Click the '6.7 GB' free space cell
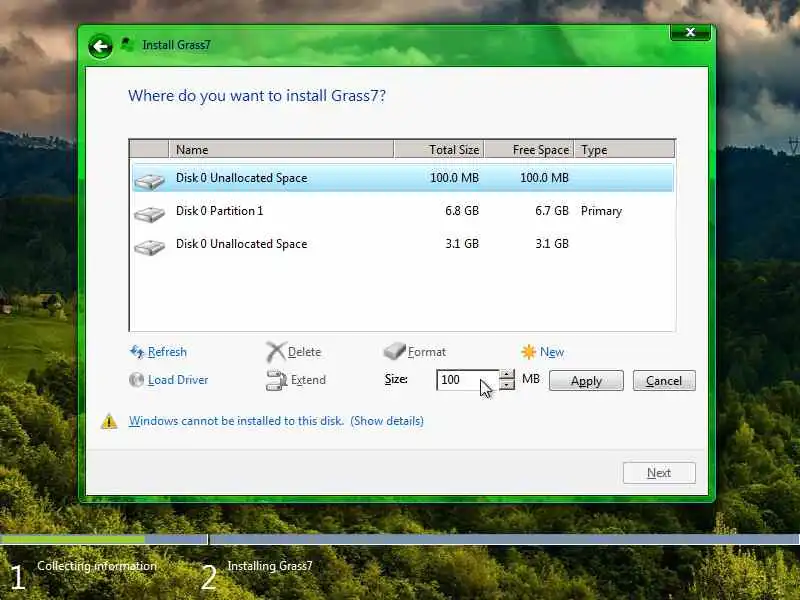This screenshot has width=800, height=600. point(552,211)
